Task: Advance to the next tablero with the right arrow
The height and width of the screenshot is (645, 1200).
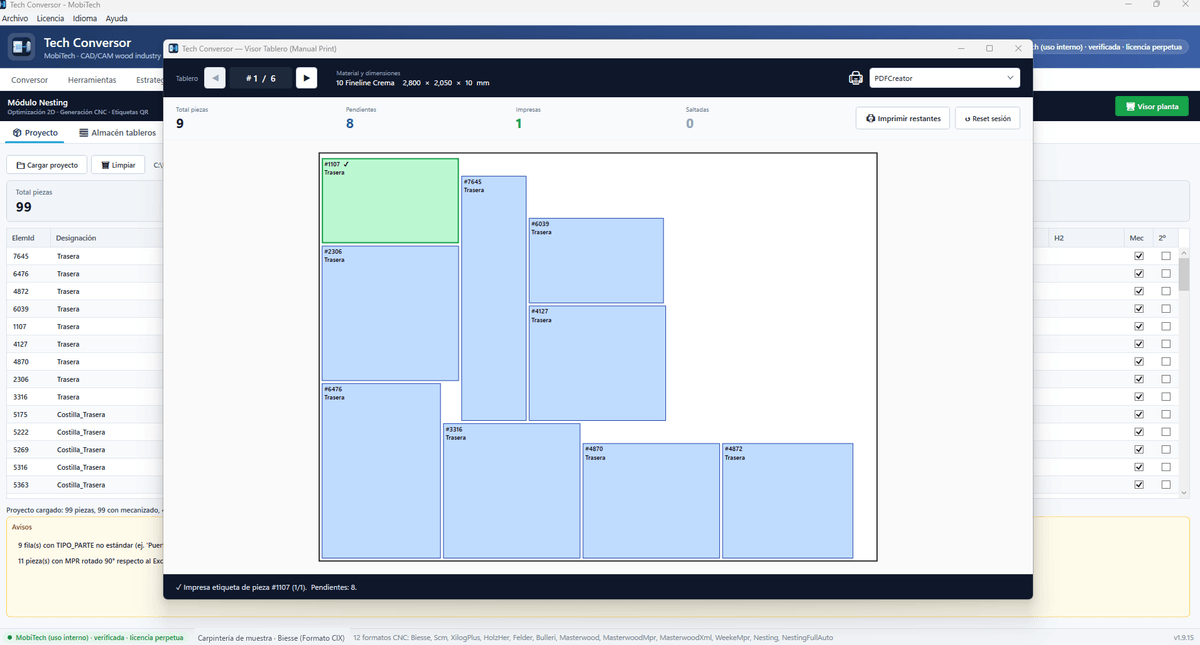Action: pos(307,78)
